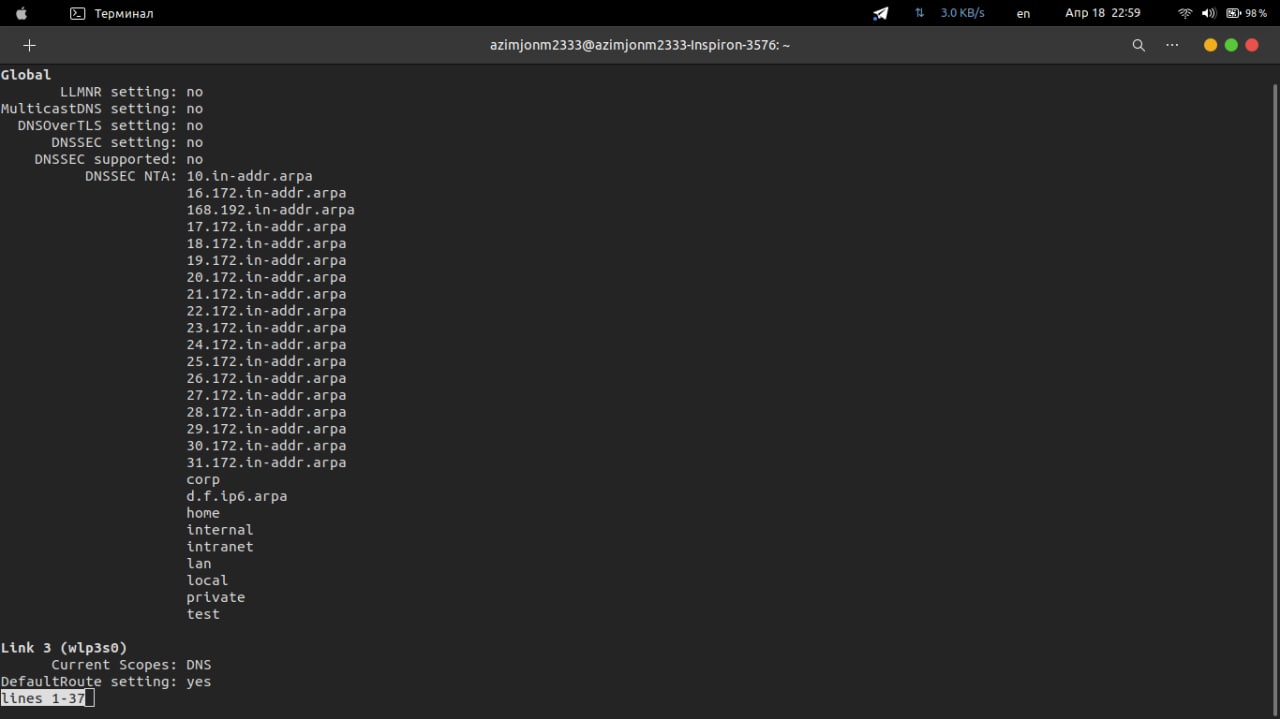Click the 28.172.in-addr.arpa entry
The width and height of the screenshot is (1280, 719).
pos(266,412)
